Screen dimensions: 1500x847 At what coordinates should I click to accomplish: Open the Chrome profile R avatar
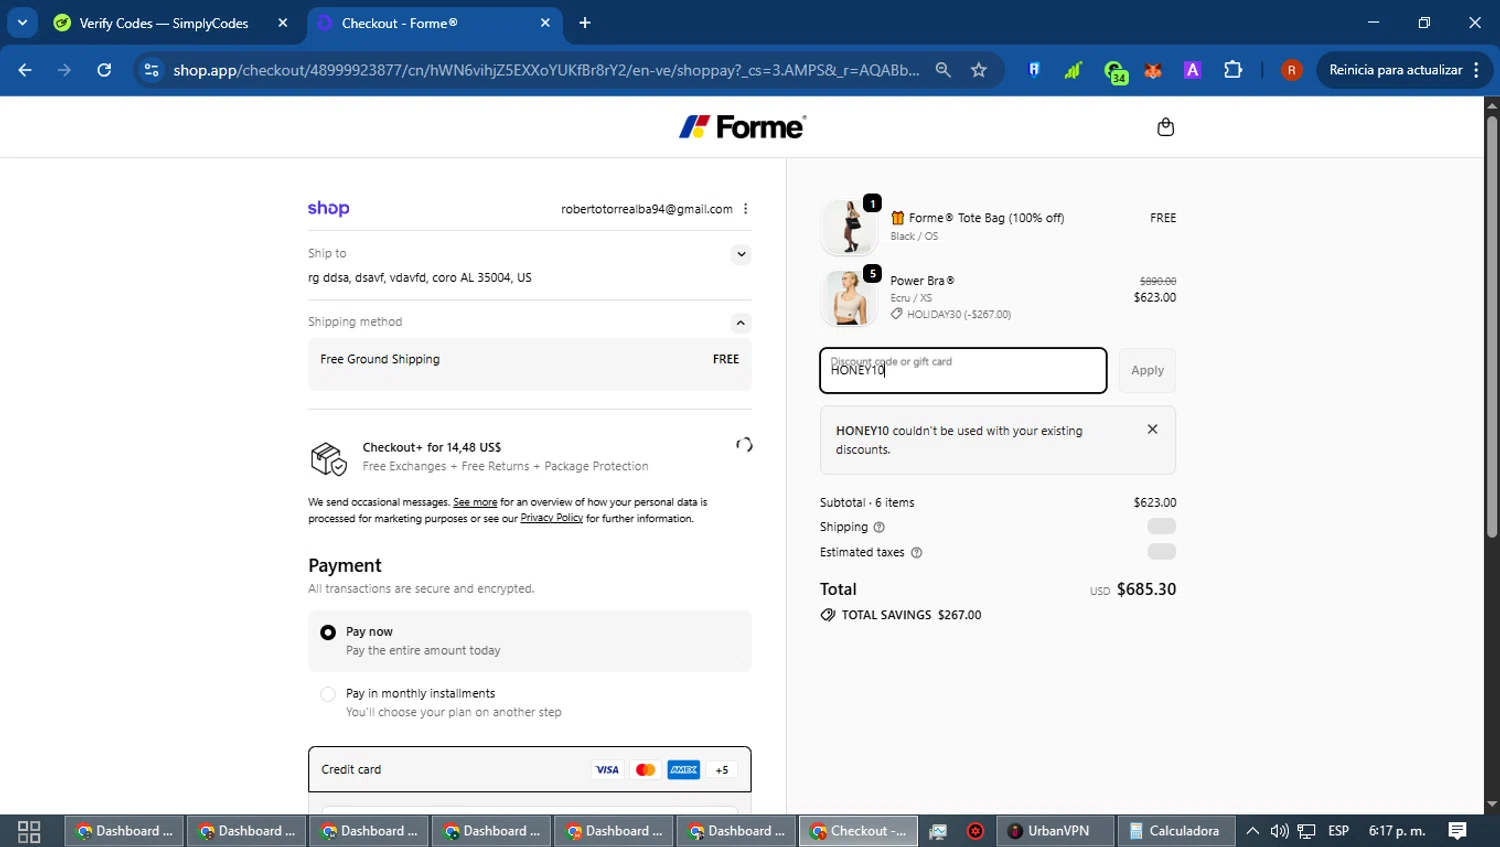coord(1291,70)
